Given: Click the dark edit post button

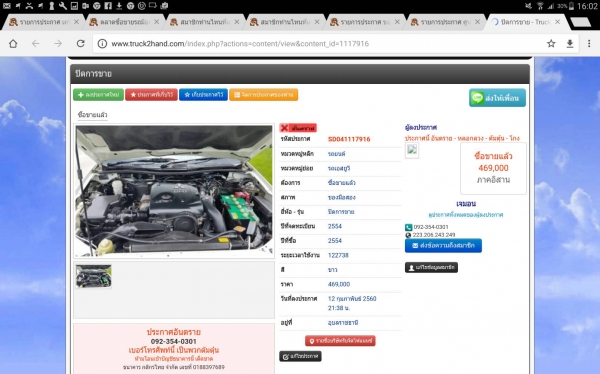Looking at the screenshot, I should [x=300, y=356].
